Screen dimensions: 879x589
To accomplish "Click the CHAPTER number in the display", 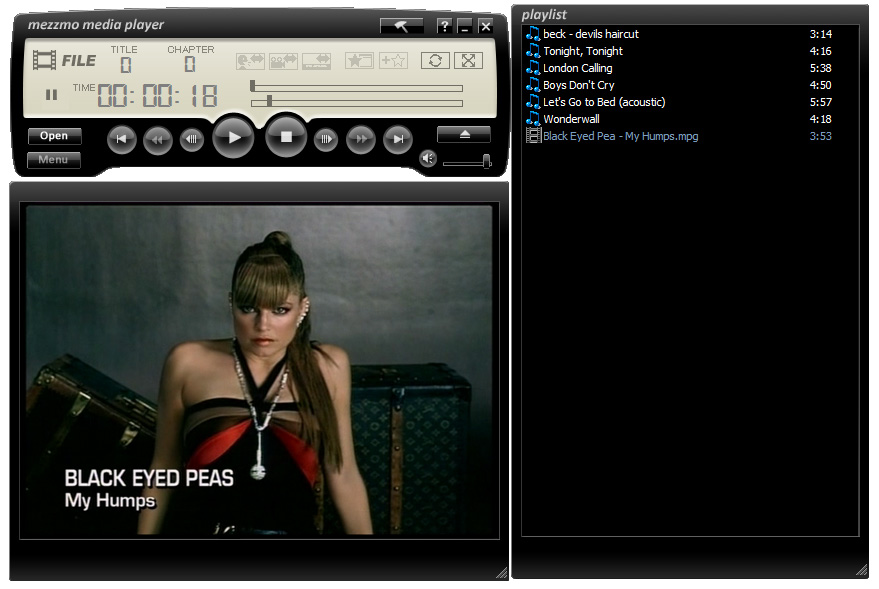I will coord(190,64).
